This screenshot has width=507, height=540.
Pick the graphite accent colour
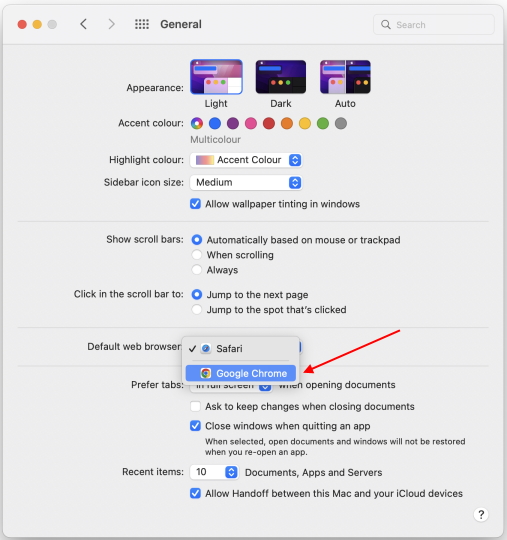coord(341,123)
